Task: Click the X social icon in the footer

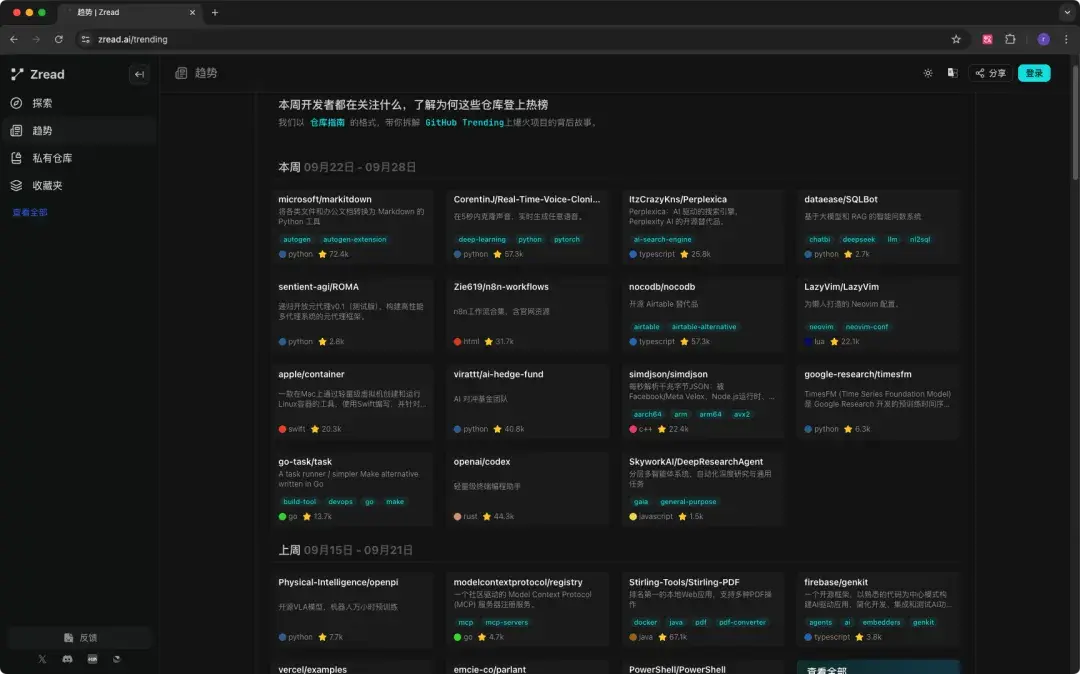Action: coord(41,659)
